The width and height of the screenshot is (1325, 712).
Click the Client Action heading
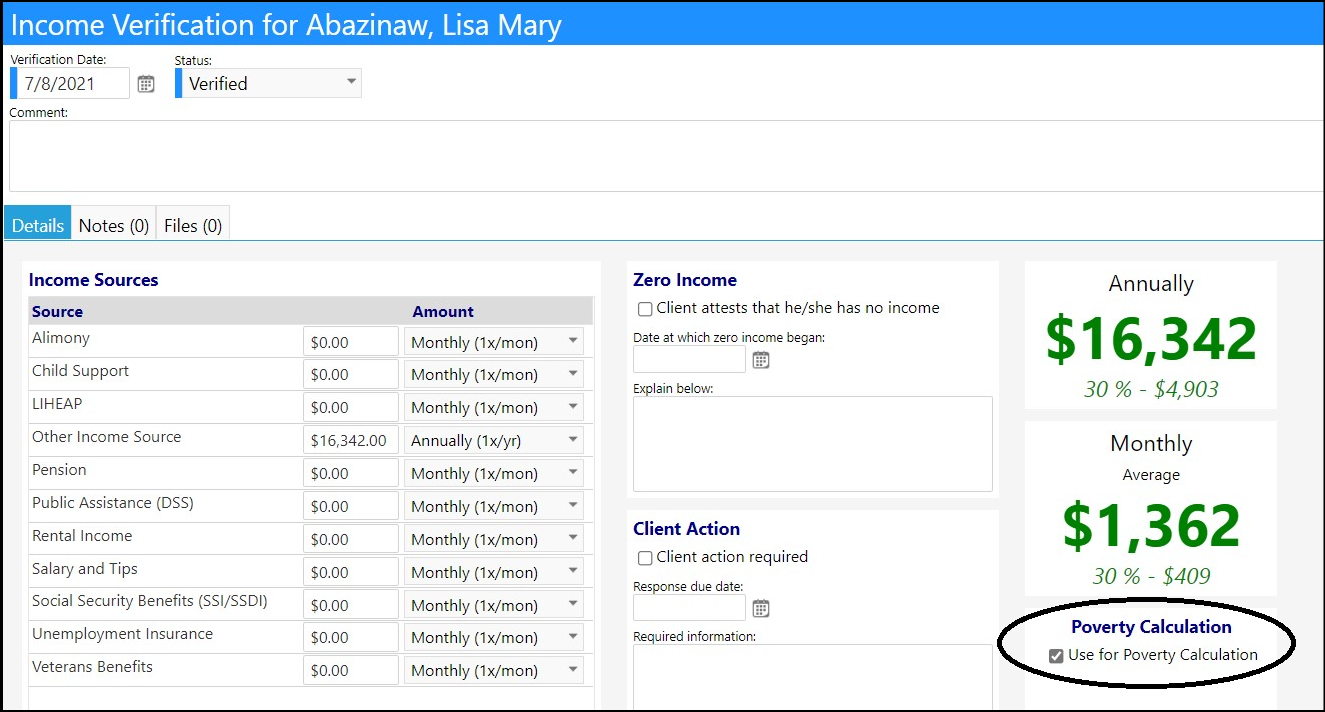point(686,529)
